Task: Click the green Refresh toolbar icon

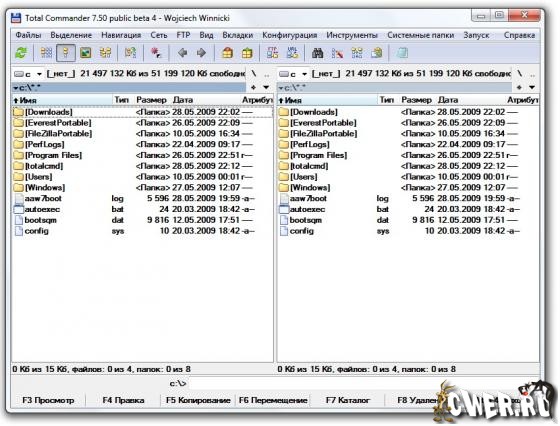Action: click(21, 53)
